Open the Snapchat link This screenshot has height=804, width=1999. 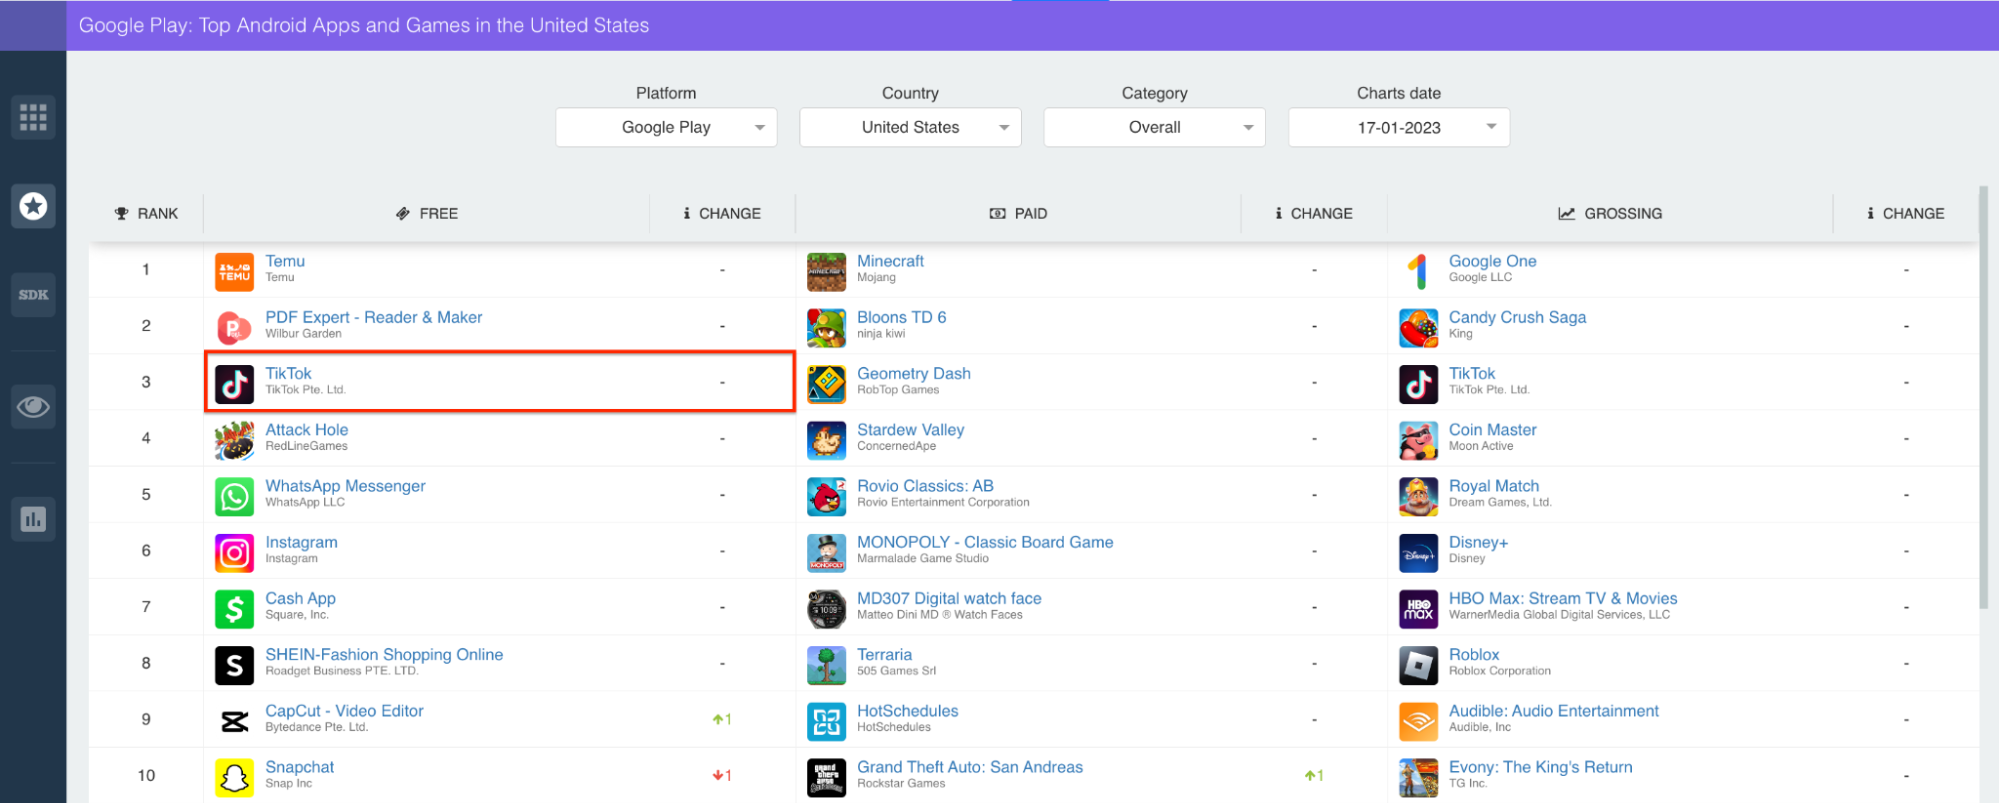[x=300, y=767]
